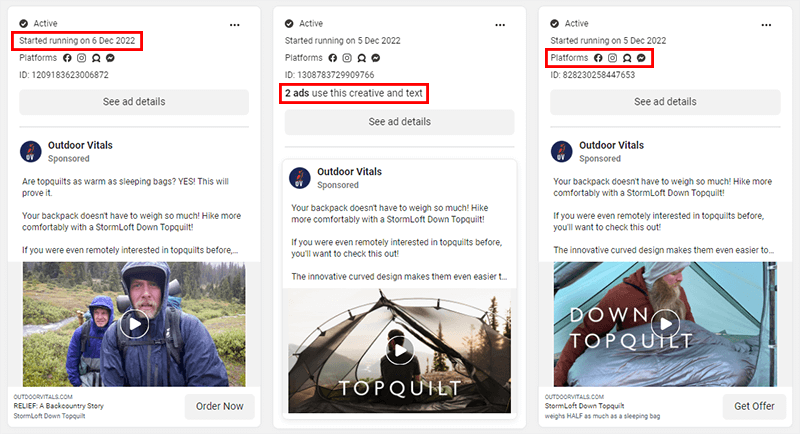Open Outdoor Vitals name on 2-ads card
Screen dimensions: 800x434
349,172
